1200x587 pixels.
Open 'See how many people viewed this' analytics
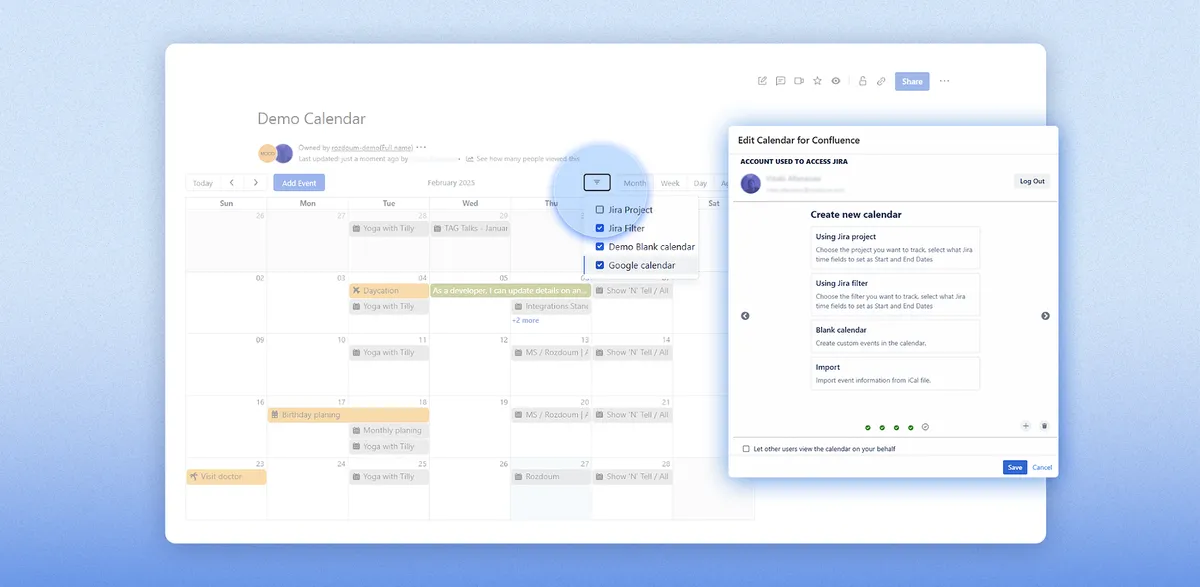tap(523, 158)
